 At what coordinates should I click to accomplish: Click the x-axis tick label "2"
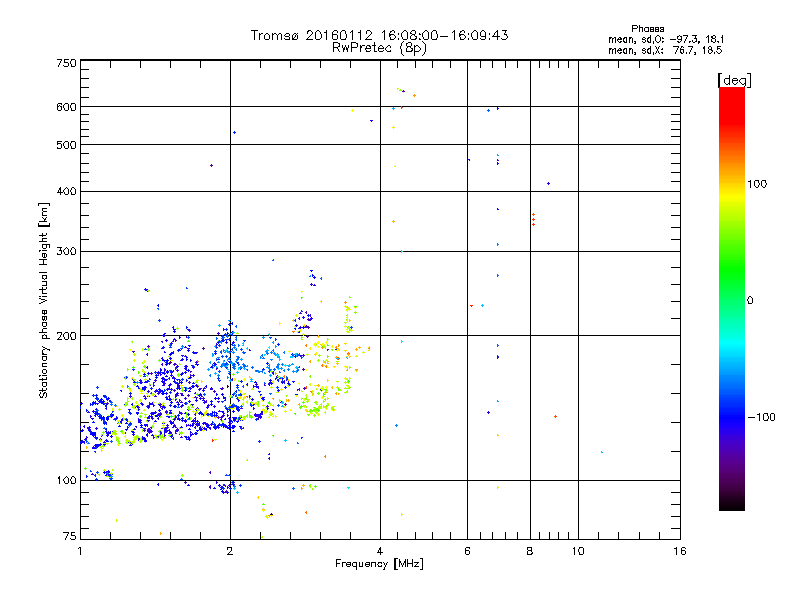(x=230, y=551)
